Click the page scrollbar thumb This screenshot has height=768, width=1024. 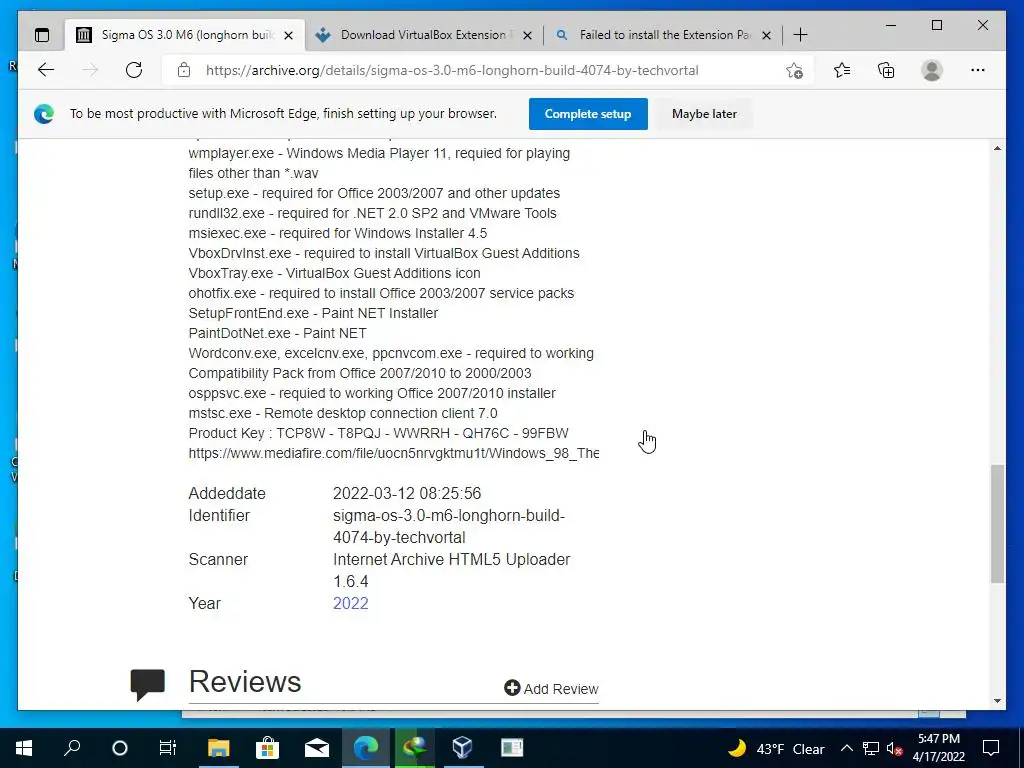[997, 524]
